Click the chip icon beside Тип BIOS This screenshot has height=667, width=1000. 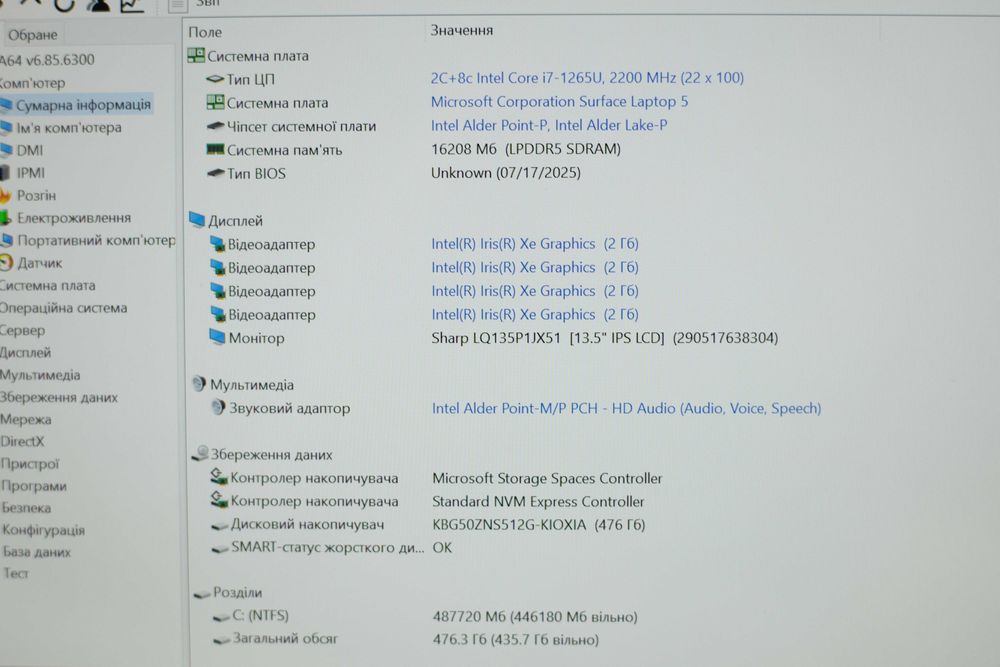pyautogui.click(x=216, y=173)
